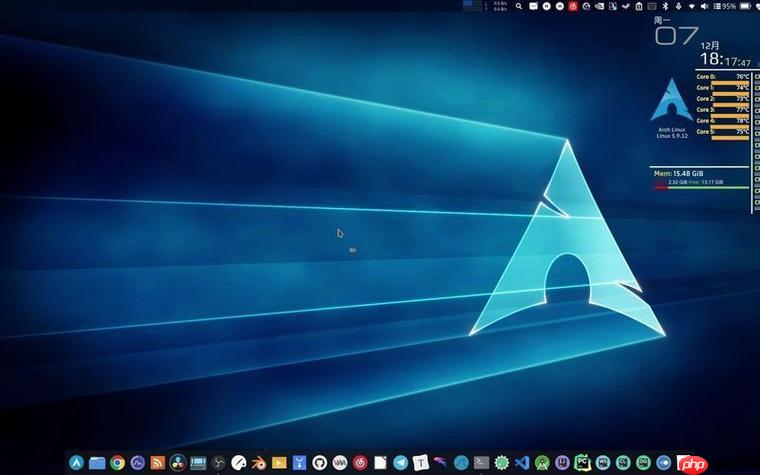Click the network speed indicator in panel
Image resolution: width=760 pixels, height=475 pixels.
[x=499, y=6]
